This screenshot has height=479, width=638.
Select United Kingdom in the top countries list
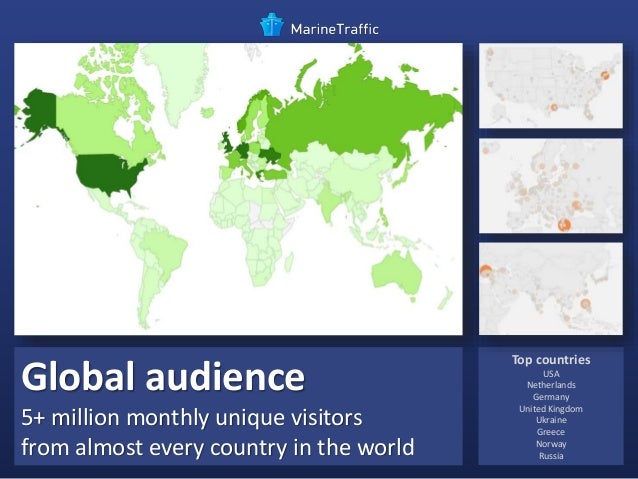click(x=551, y=409)
